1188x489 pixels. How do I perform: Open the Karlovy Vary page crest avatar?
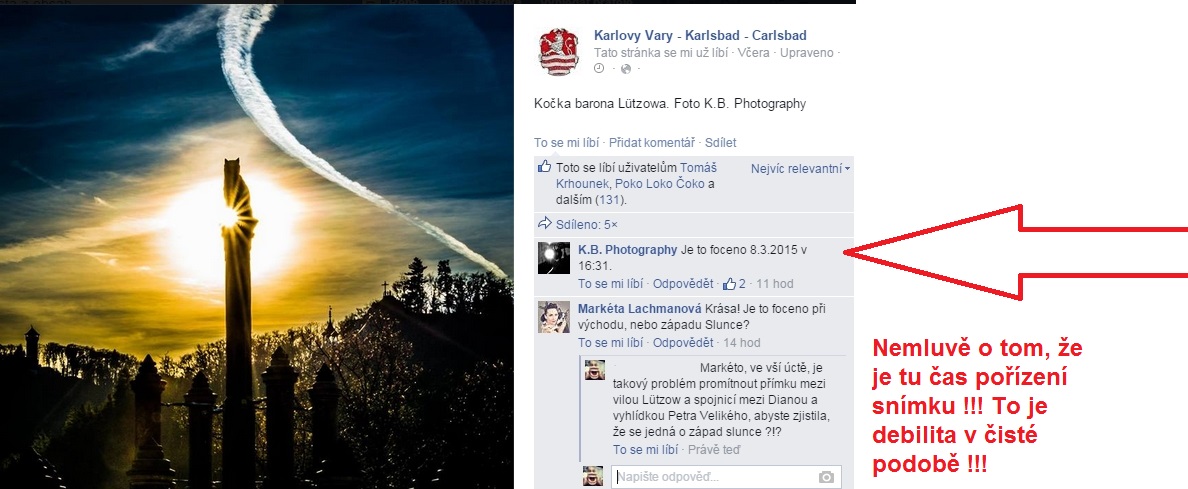point(558,52)
